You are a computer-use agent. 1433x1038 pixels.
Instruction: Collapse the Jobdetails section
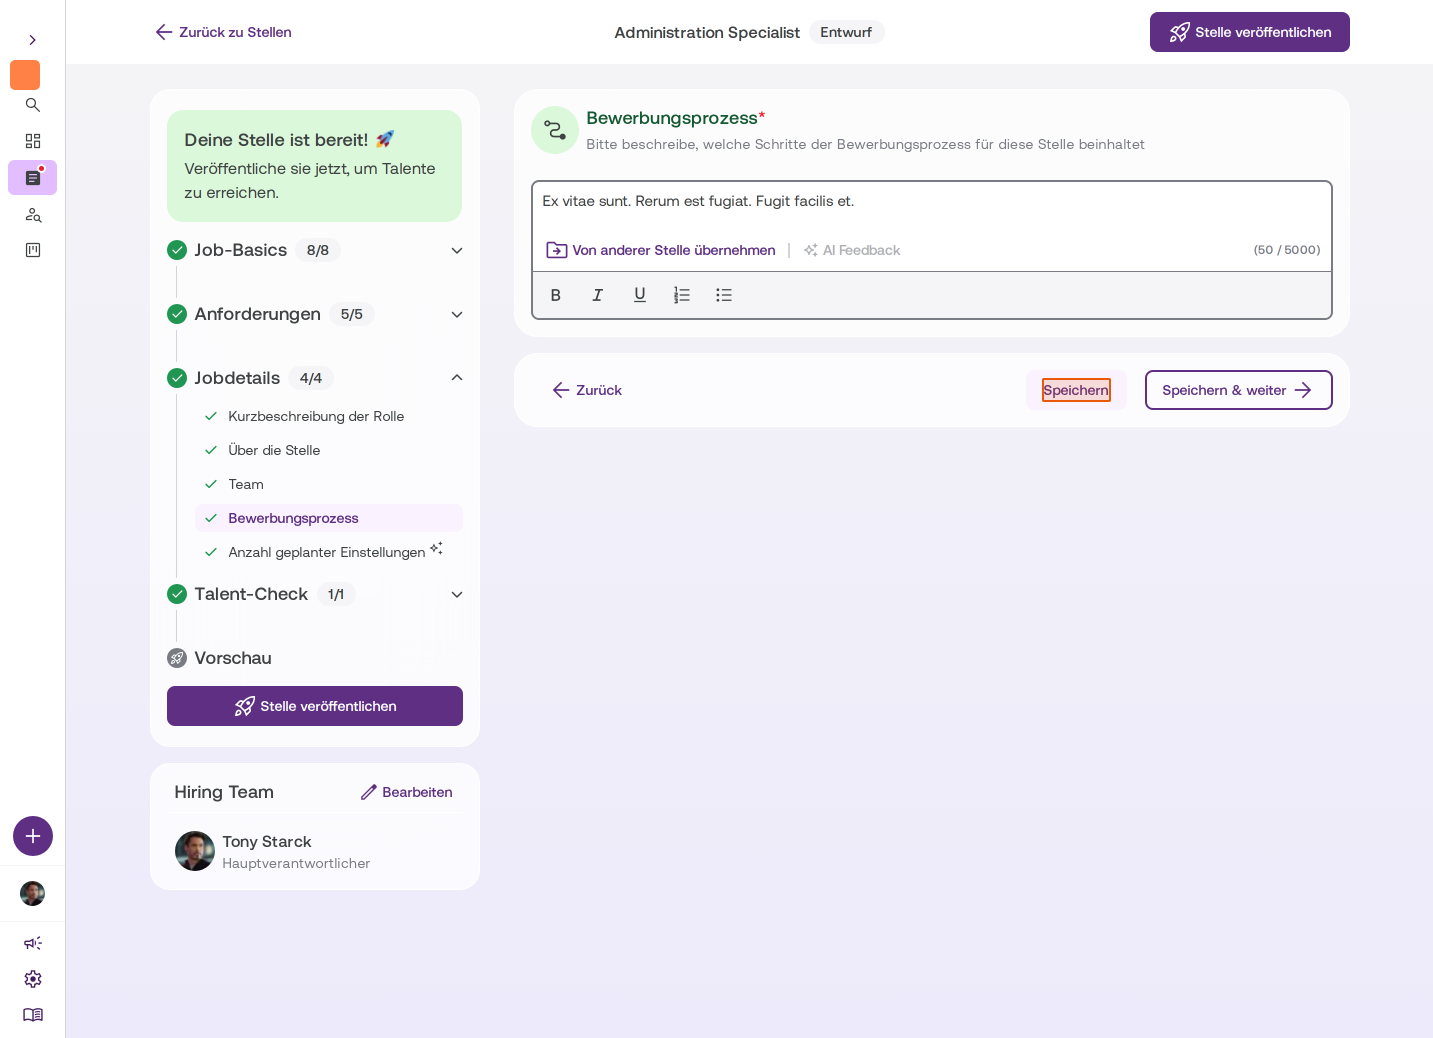pyautogui.click(x=457, y=378)
